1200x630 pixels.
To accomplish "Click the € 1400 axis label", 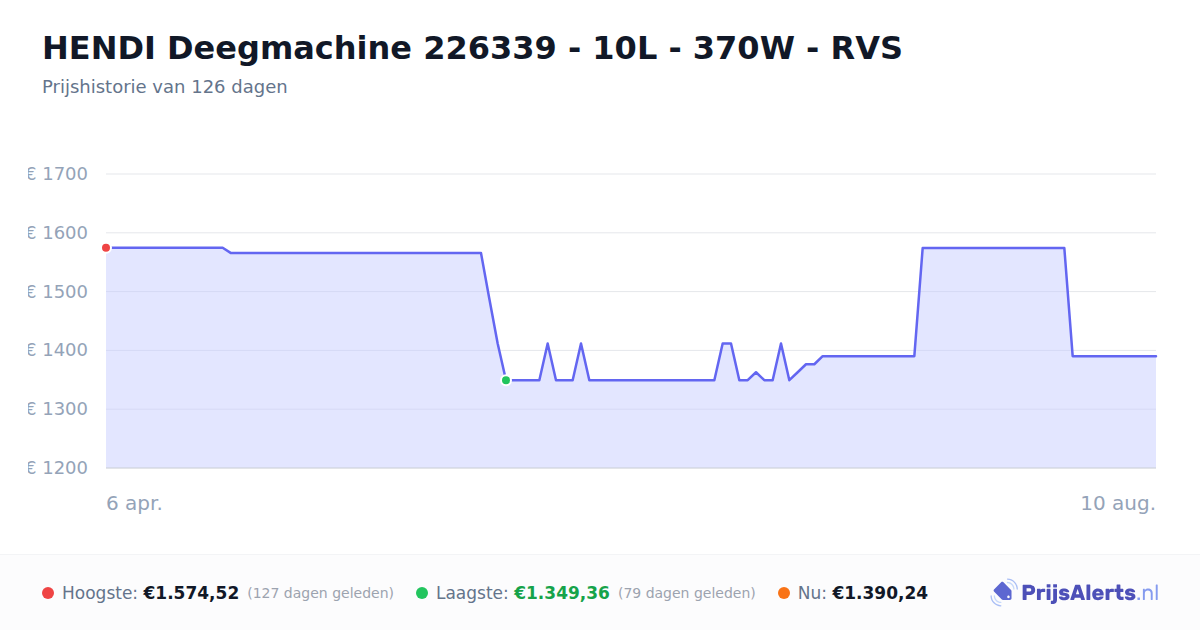I will coord(57,350).
